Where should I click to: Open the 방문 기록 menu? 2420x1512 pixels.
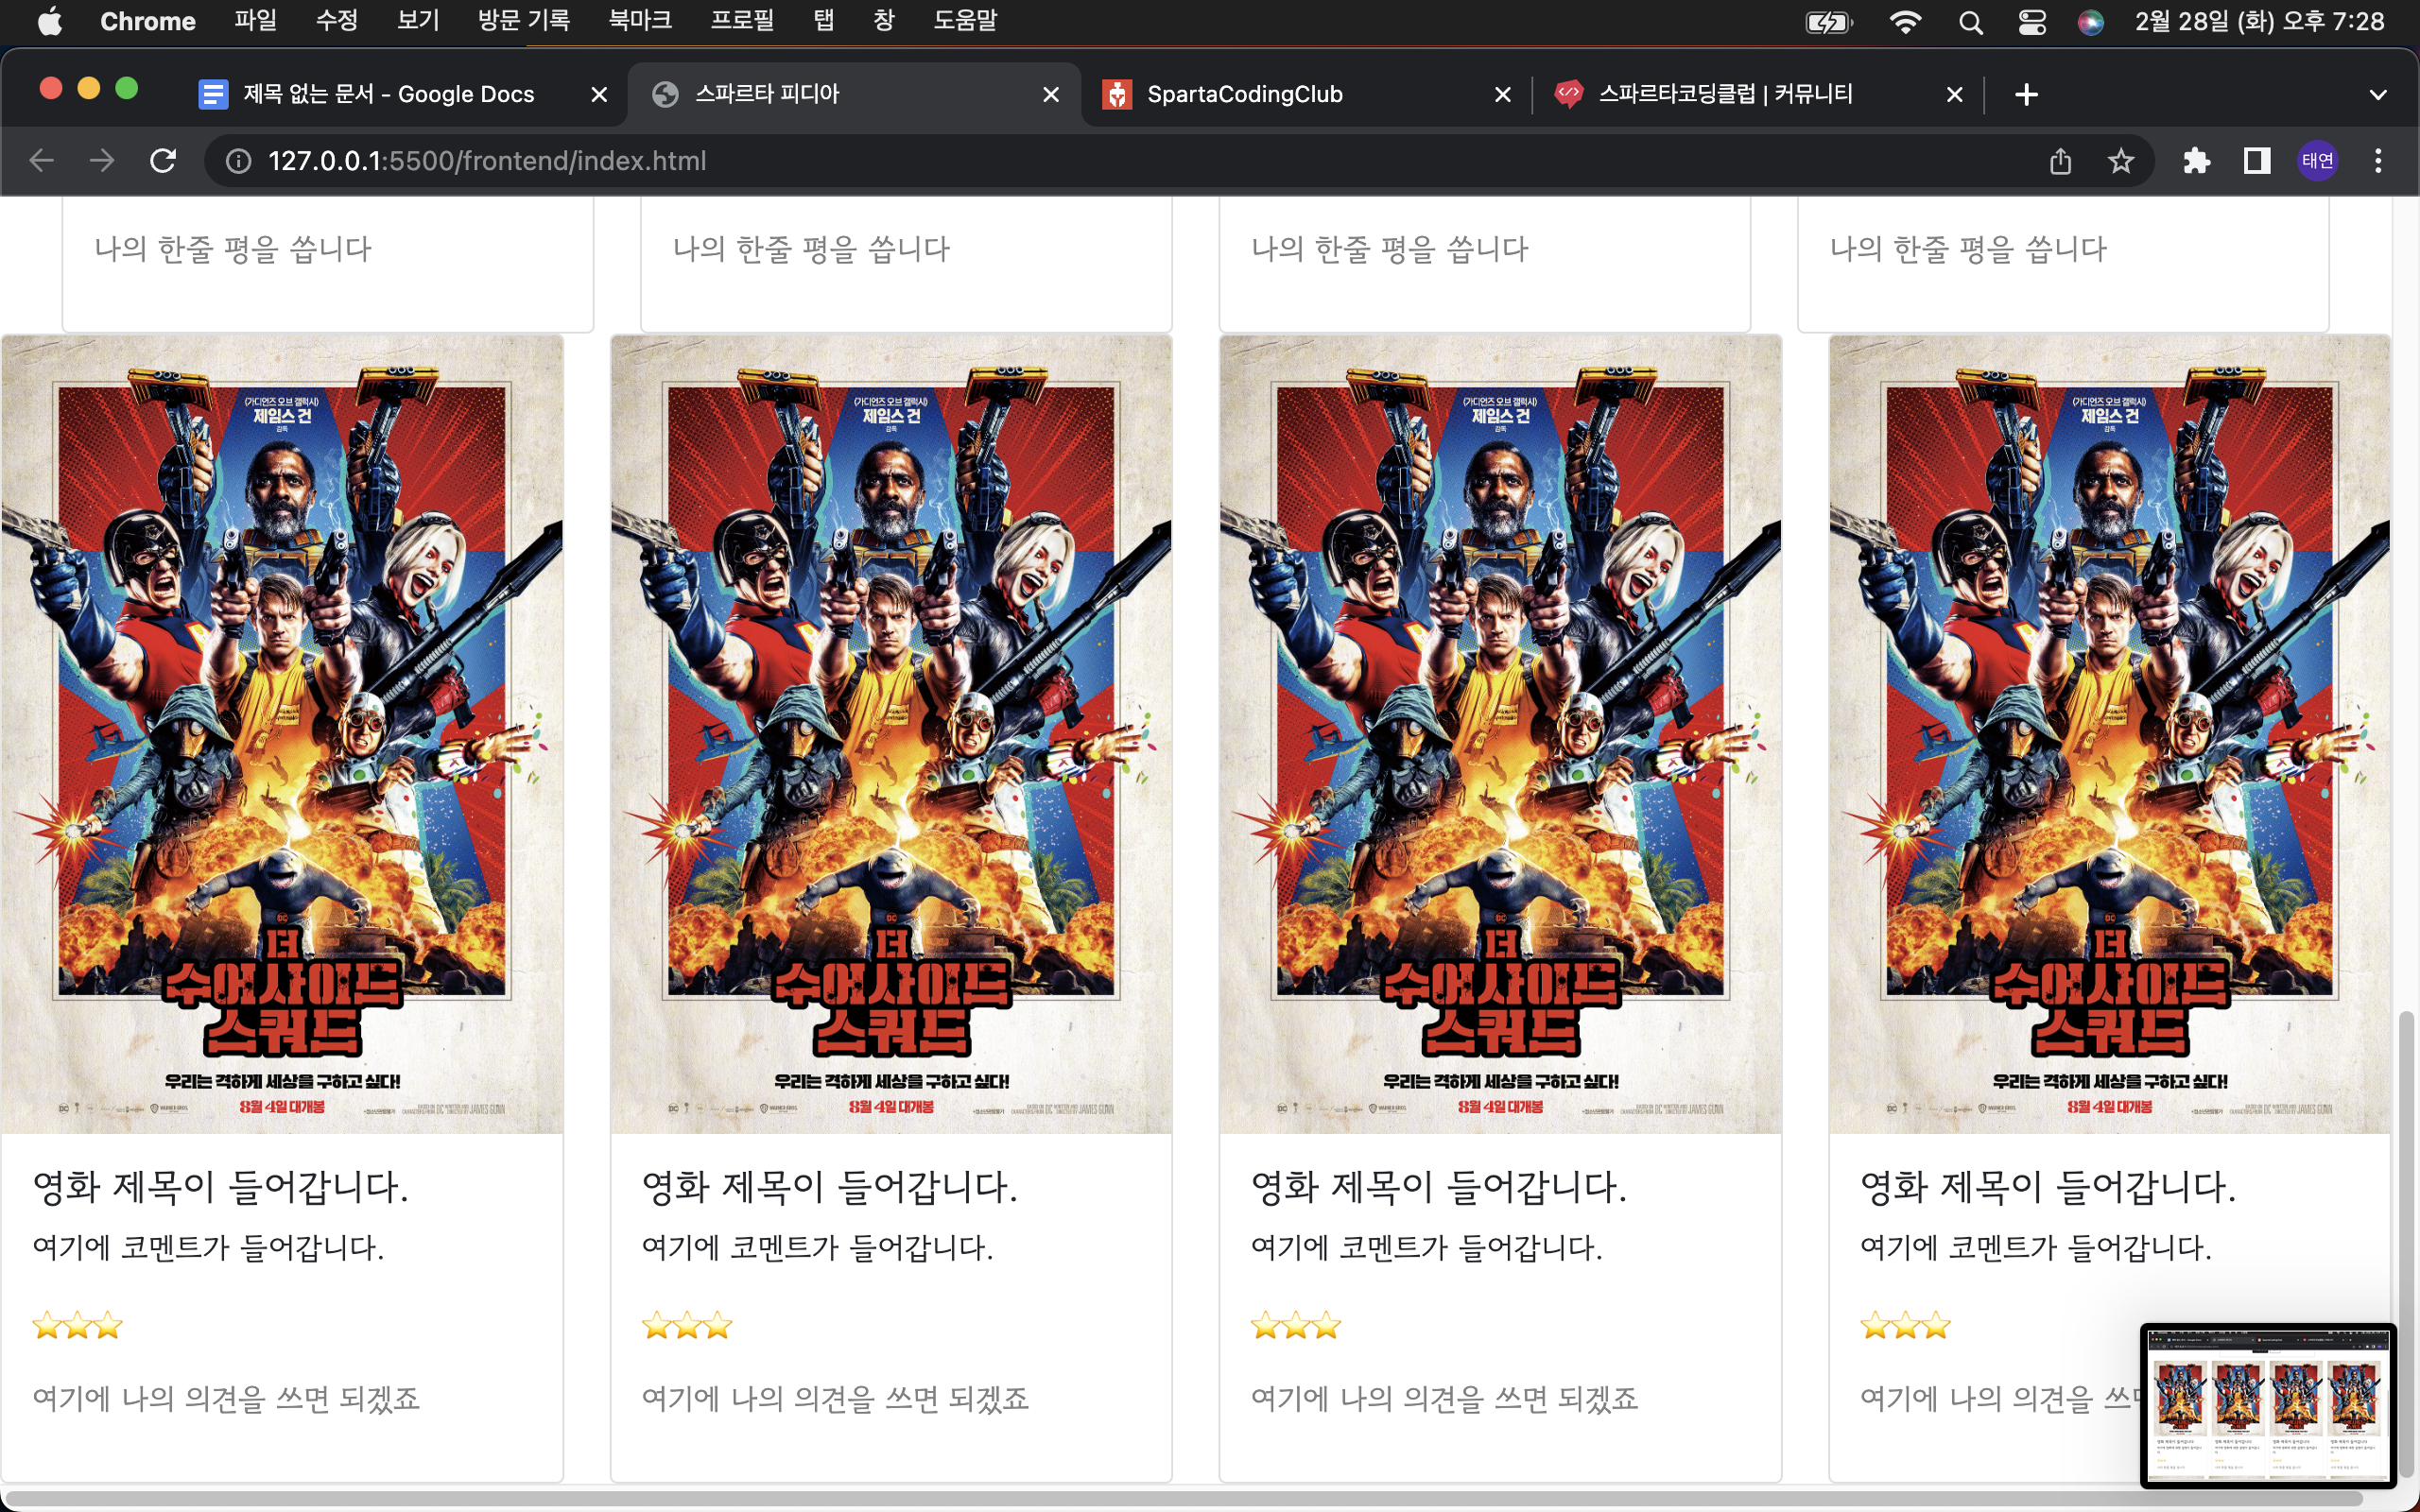tap(523, 21)
